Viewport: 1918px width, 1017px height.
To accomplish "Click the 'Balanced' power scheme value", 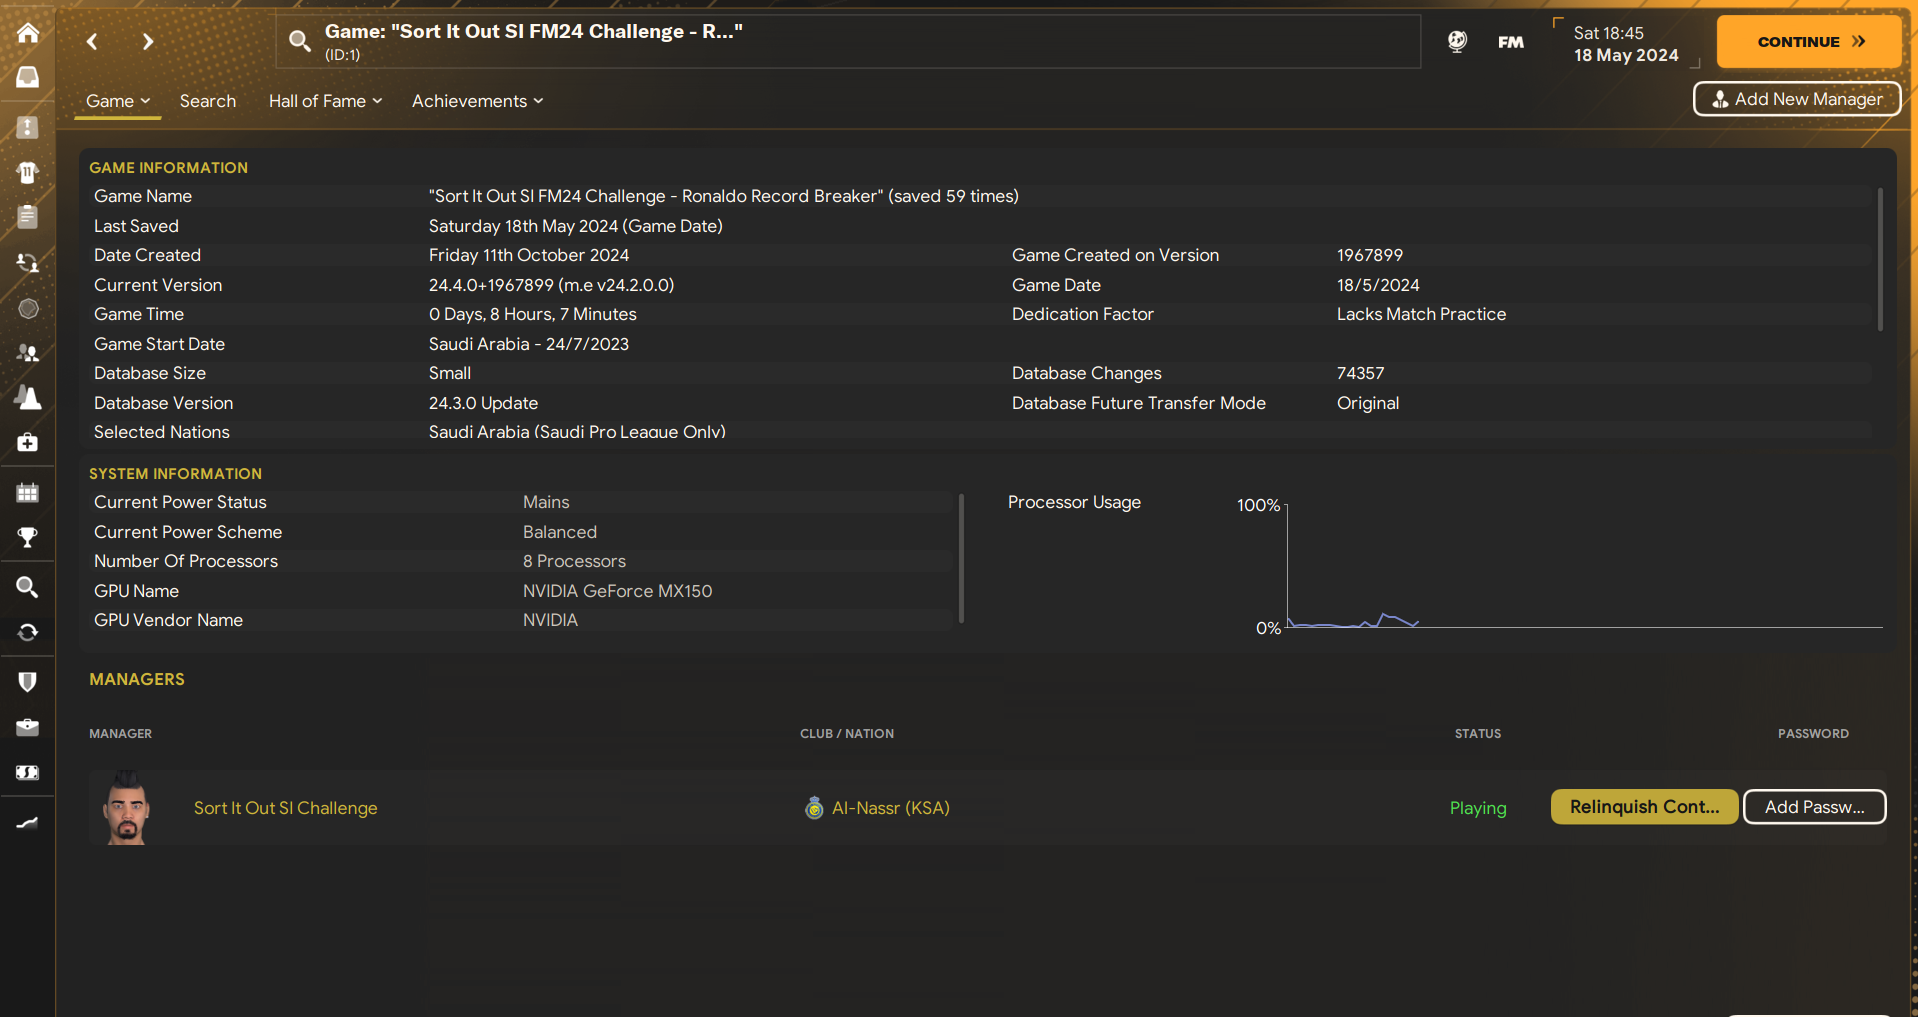I will click(x=560, y=532).
